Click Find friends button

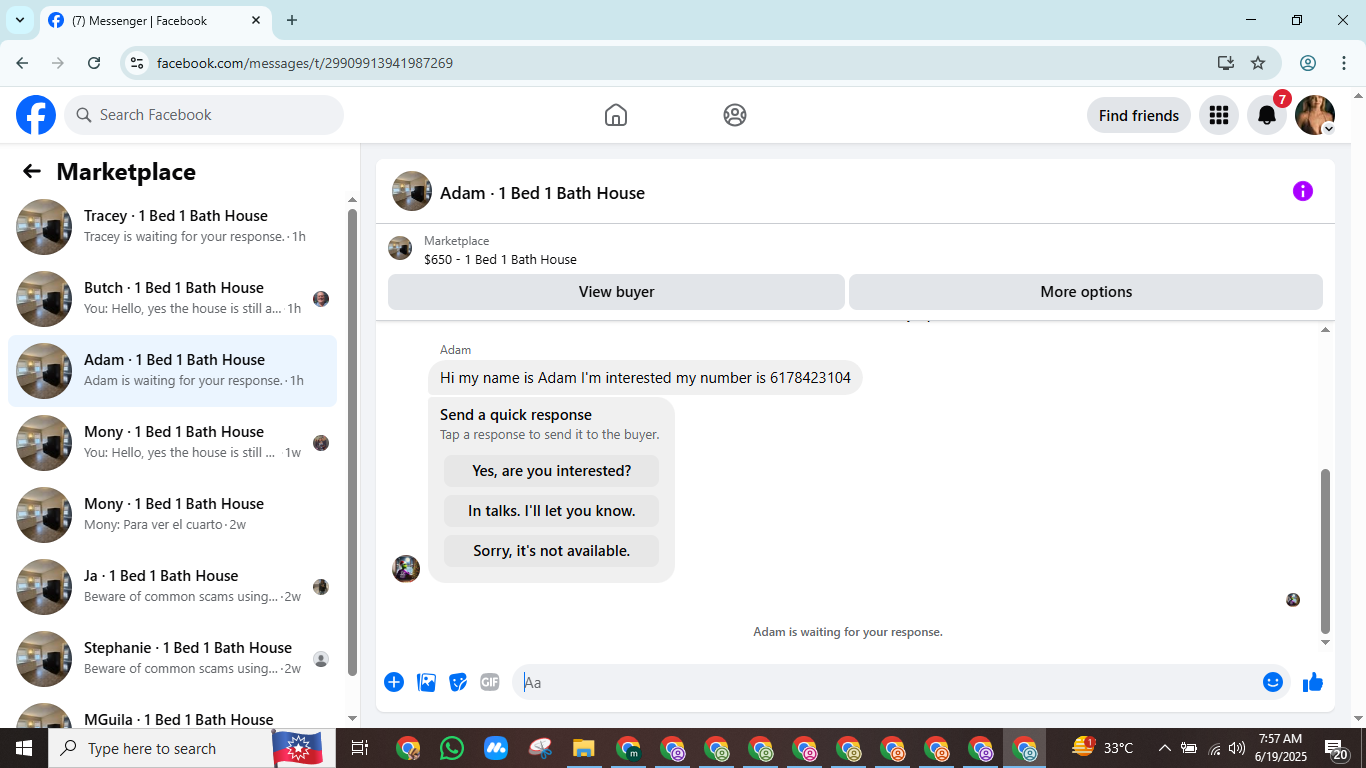coord(1139,115)
